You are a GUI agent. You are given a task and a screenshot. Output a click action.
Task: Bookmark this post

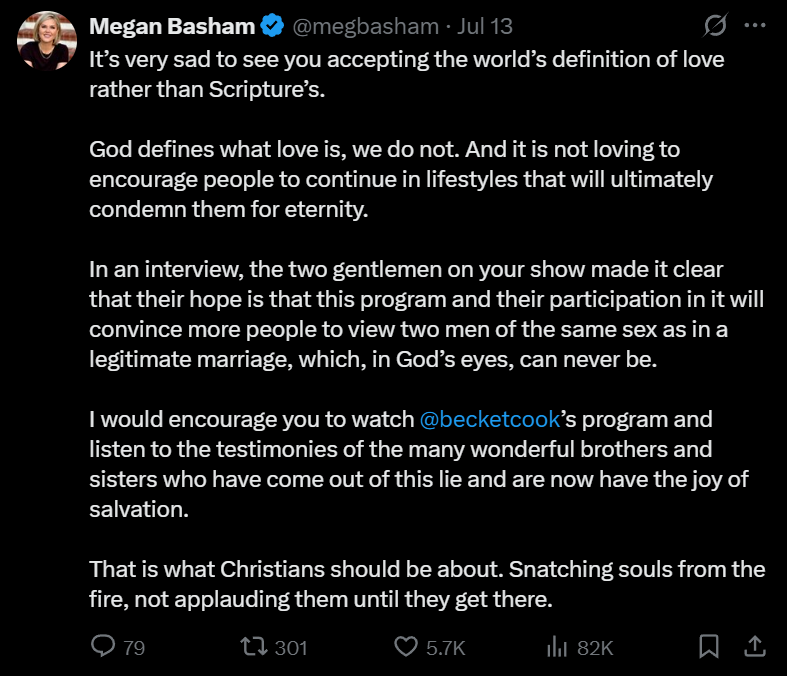pos(709,646)
